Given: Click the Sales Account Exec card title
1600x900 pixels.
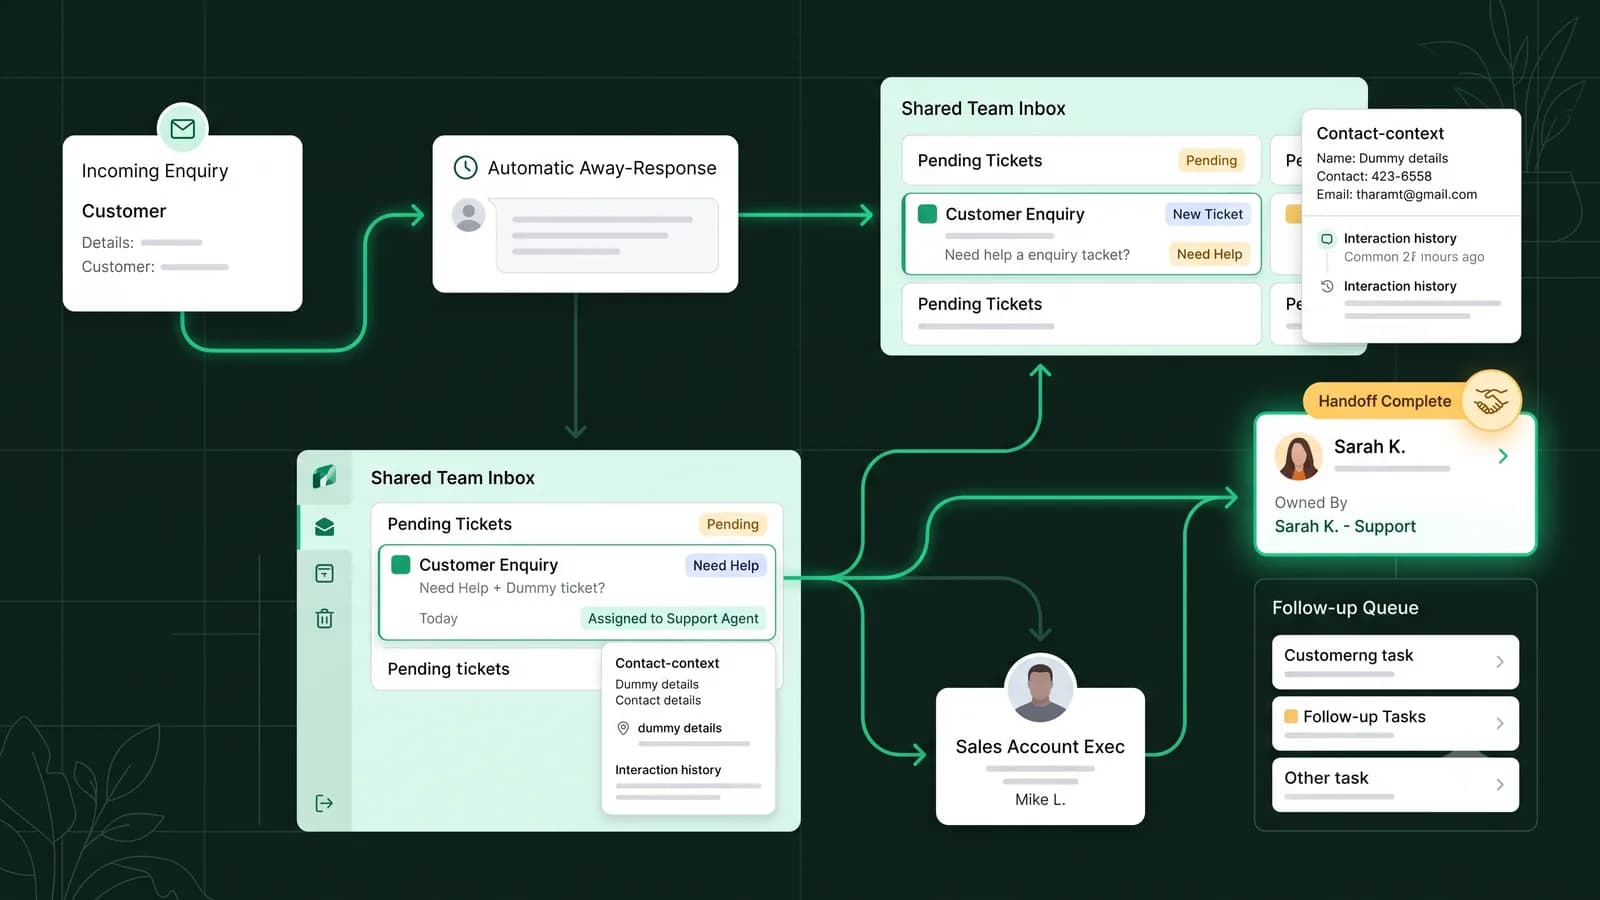Looking at the screenshot, I should coord(1040,746).
